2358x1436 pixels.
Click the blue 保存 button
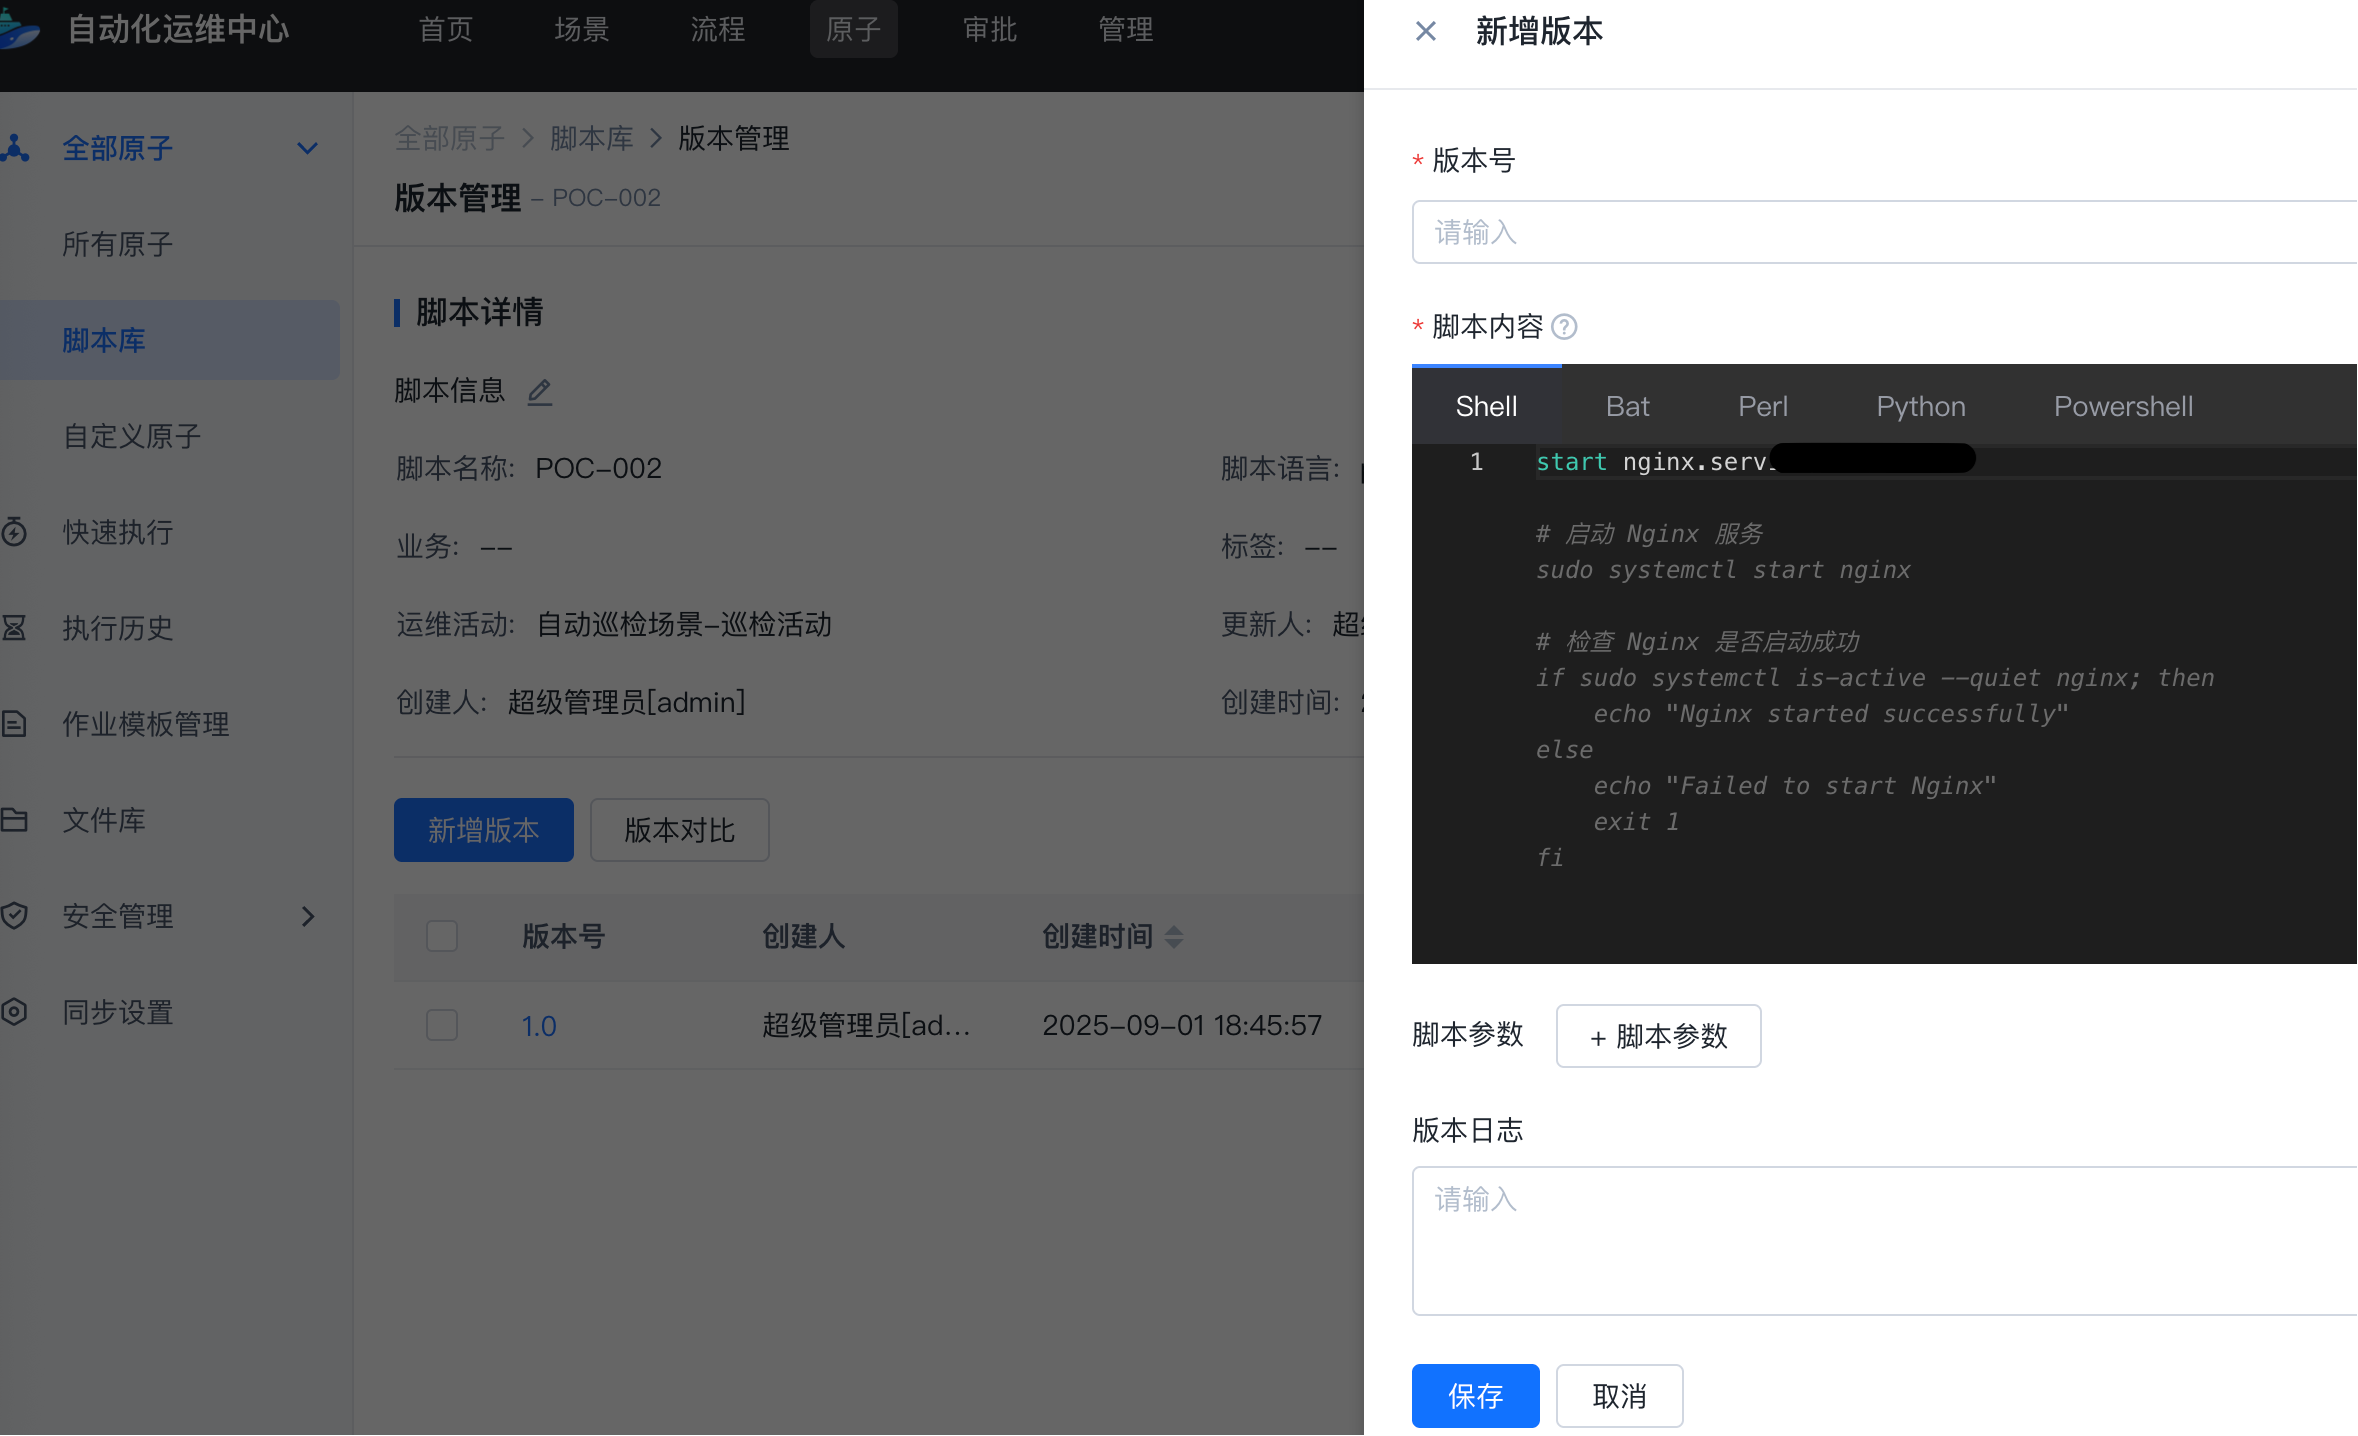coord(1475,1395)
